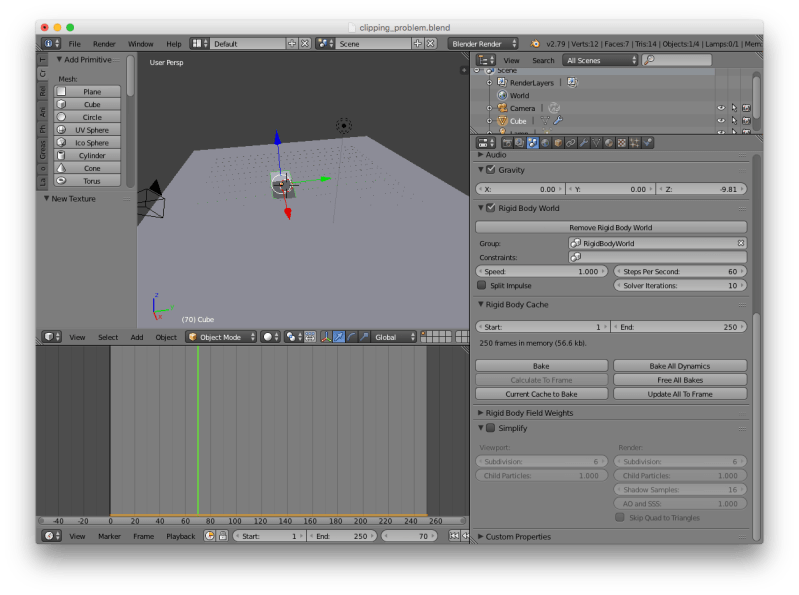
Task: Click the wrench modifier icon on Cube row
Action: pyautogui.click(x=558, y=121)
